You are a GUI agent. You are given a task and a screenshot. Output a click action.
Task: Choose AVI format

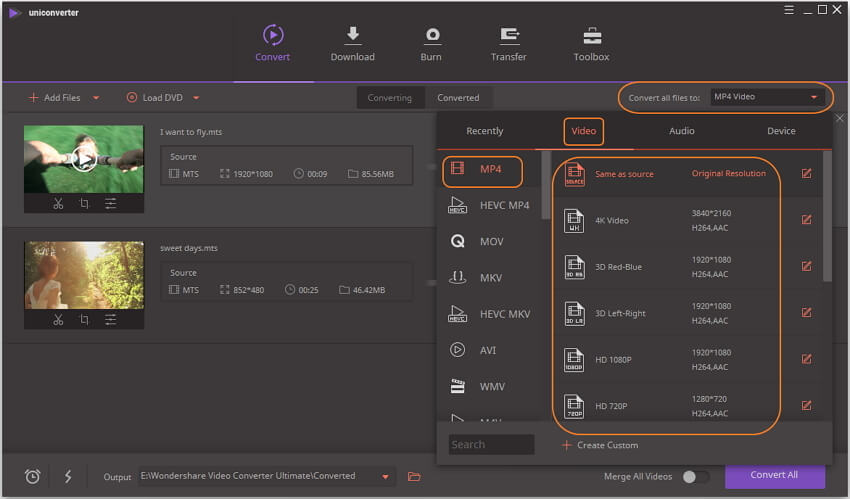(489, 351)
